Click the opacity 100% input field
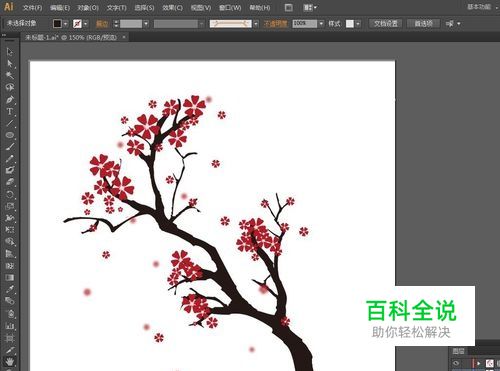 point(305,23)
